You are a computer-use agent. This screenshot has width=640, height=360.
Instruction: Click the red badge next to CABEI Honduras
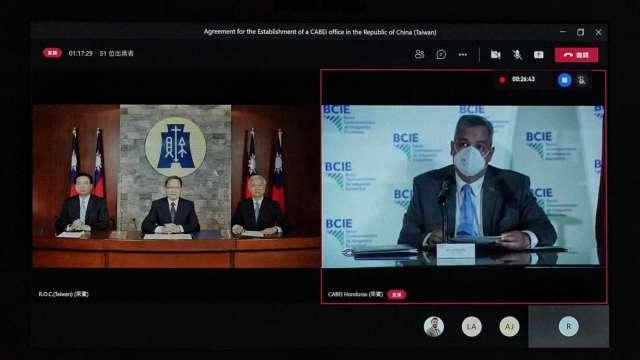click(x=396, y=294)
